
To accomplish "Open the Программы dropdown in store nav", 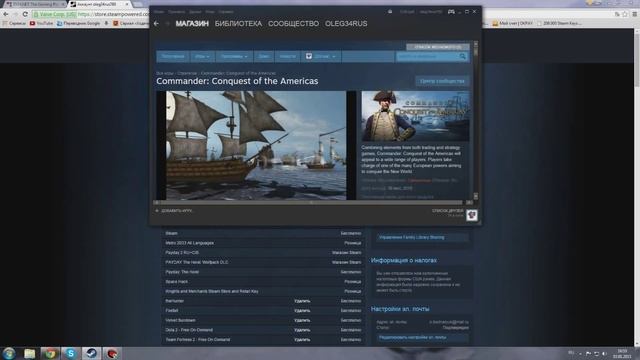I will [x=234, y=56].
